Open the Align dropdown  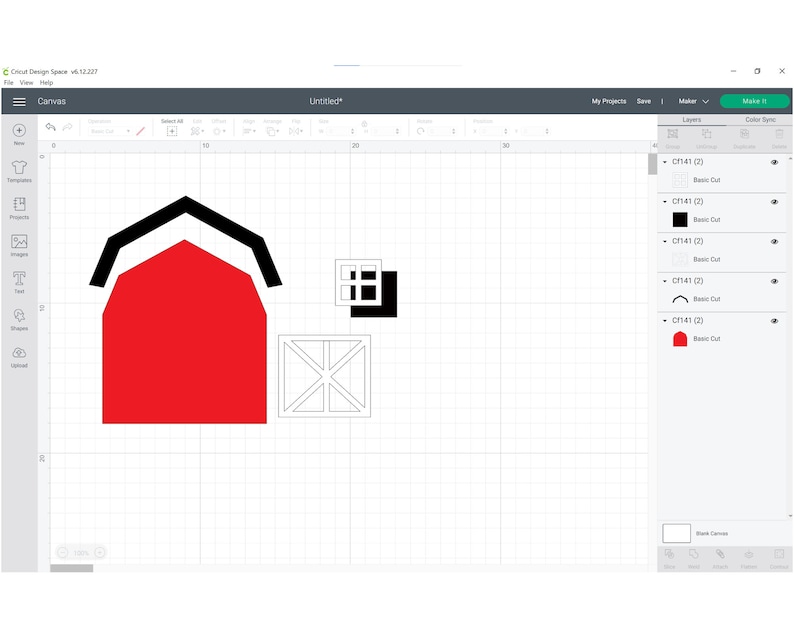click(x=249, y=131)
